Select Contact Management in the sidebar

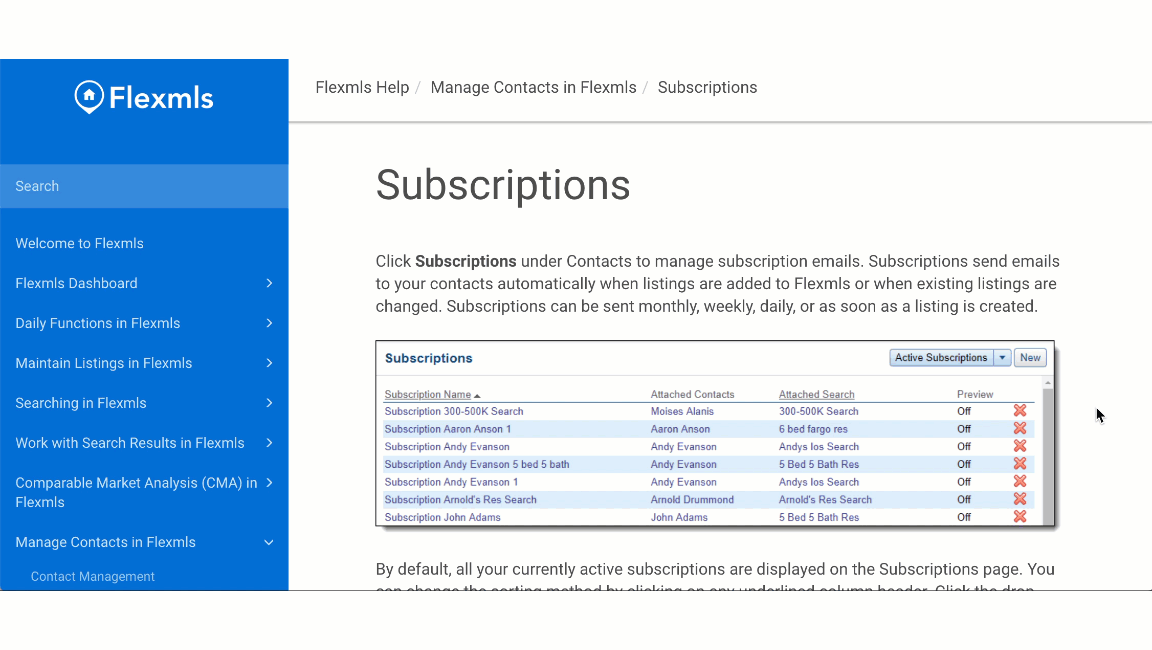[93, 576]
